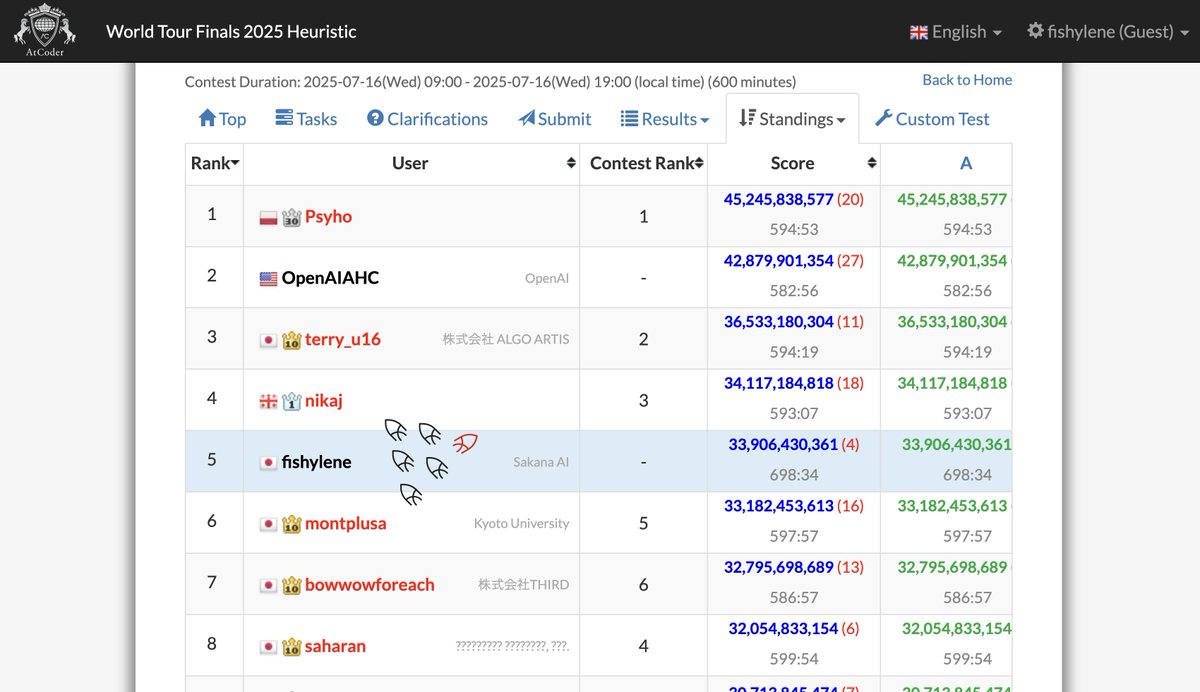This screenshot has width=1200, height=692.
Task: Sort by the Rank column header
Action: [214, 163]
